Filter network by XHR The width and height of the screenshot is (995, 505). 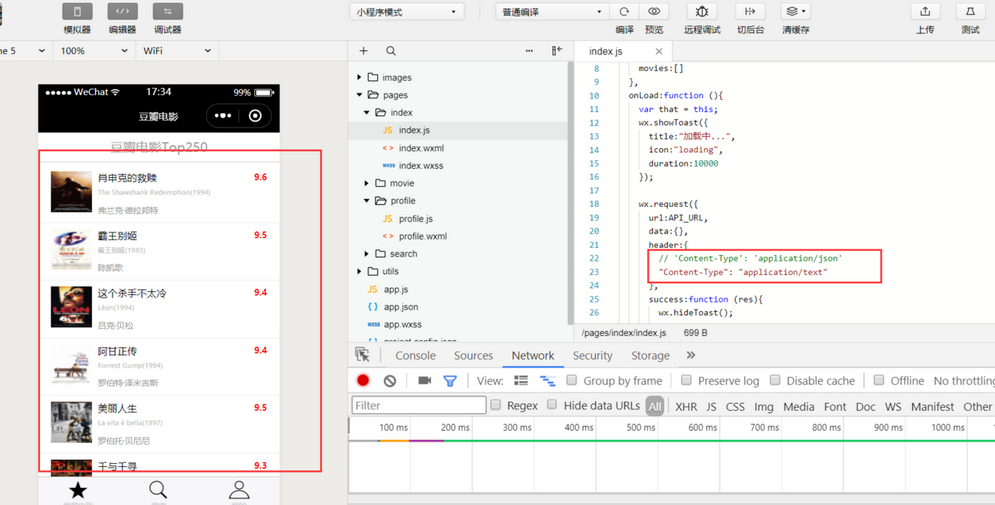(686, 407)
